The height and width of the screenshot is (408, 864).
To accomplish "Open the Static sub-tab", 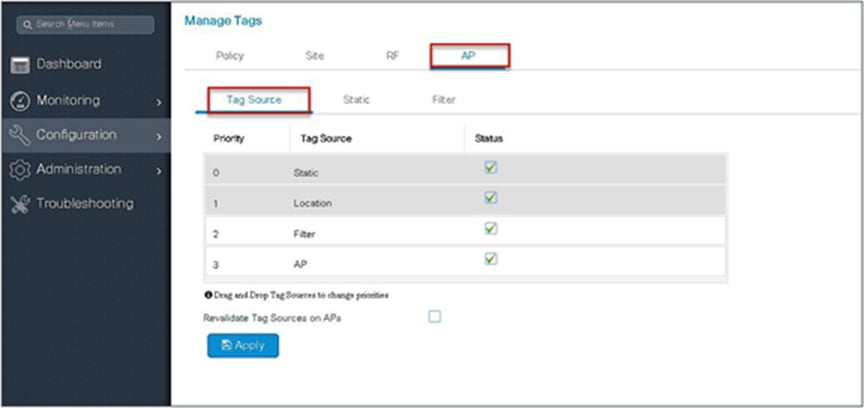I will pos(357,100).
